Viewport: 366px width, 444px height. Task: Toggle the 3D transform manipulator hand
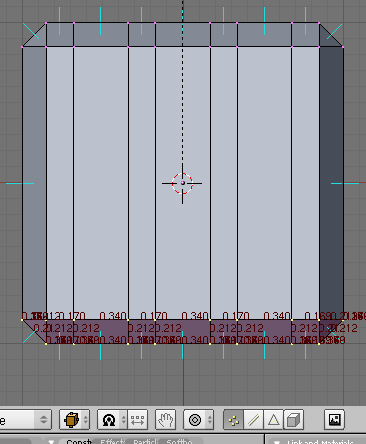pyautogui.click(x=166, y=419)
